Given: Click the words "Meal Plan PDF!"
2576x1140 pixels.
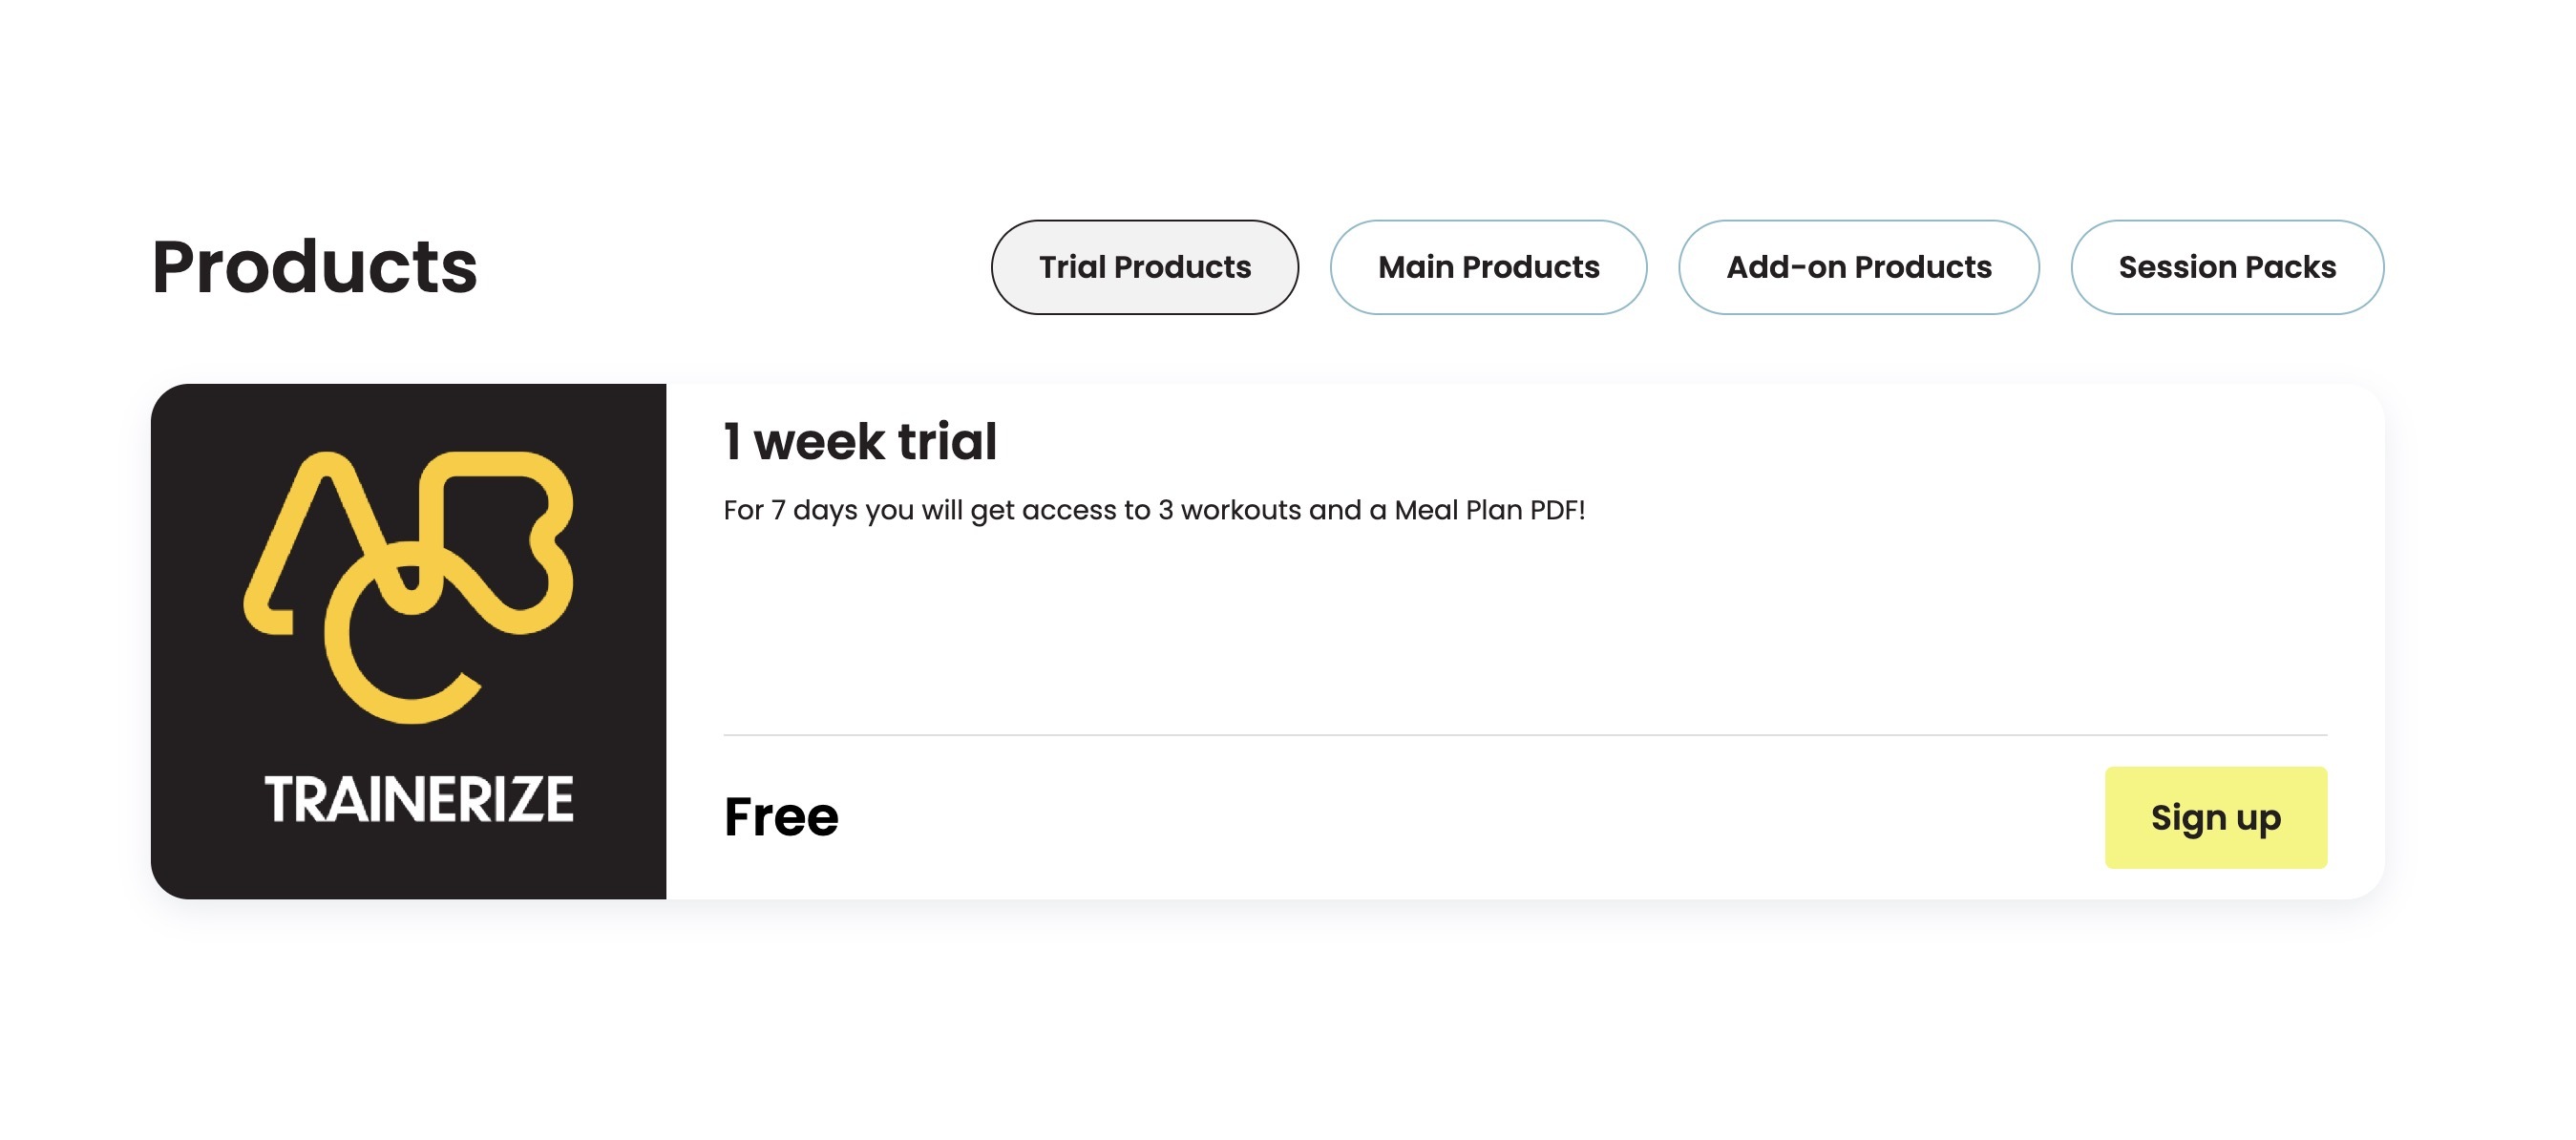Looking at the screenshot, I should click(1489, 510).
